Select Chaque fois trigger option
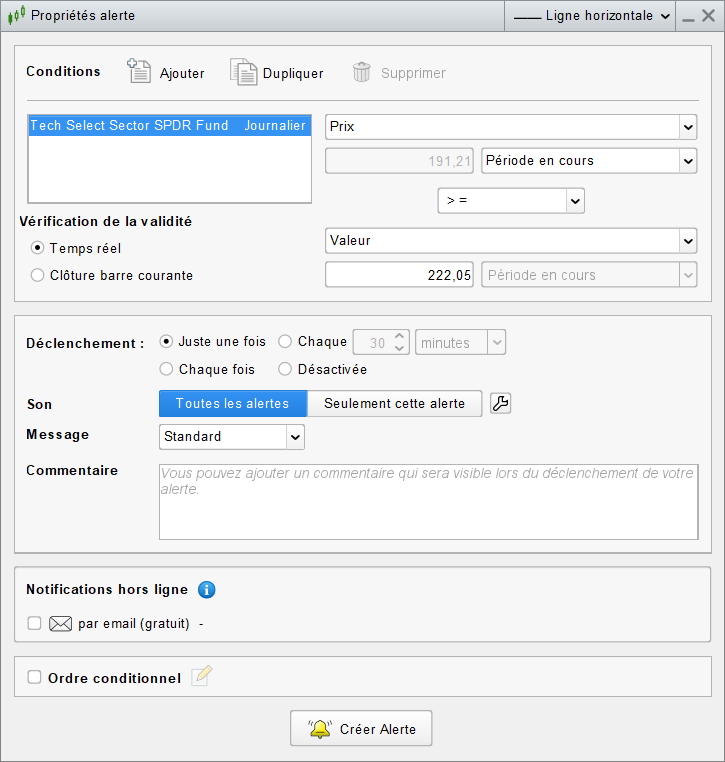Image resolution: width=725 pixels, height=762 pixels. pos(166,369)
